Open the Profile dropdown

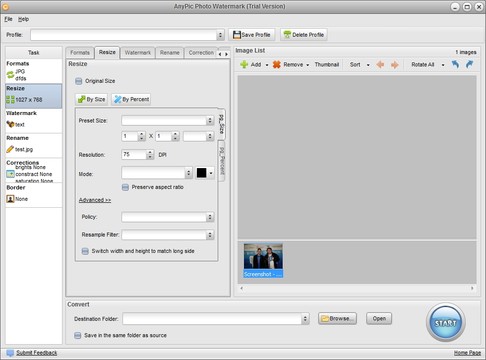point(220,35)
